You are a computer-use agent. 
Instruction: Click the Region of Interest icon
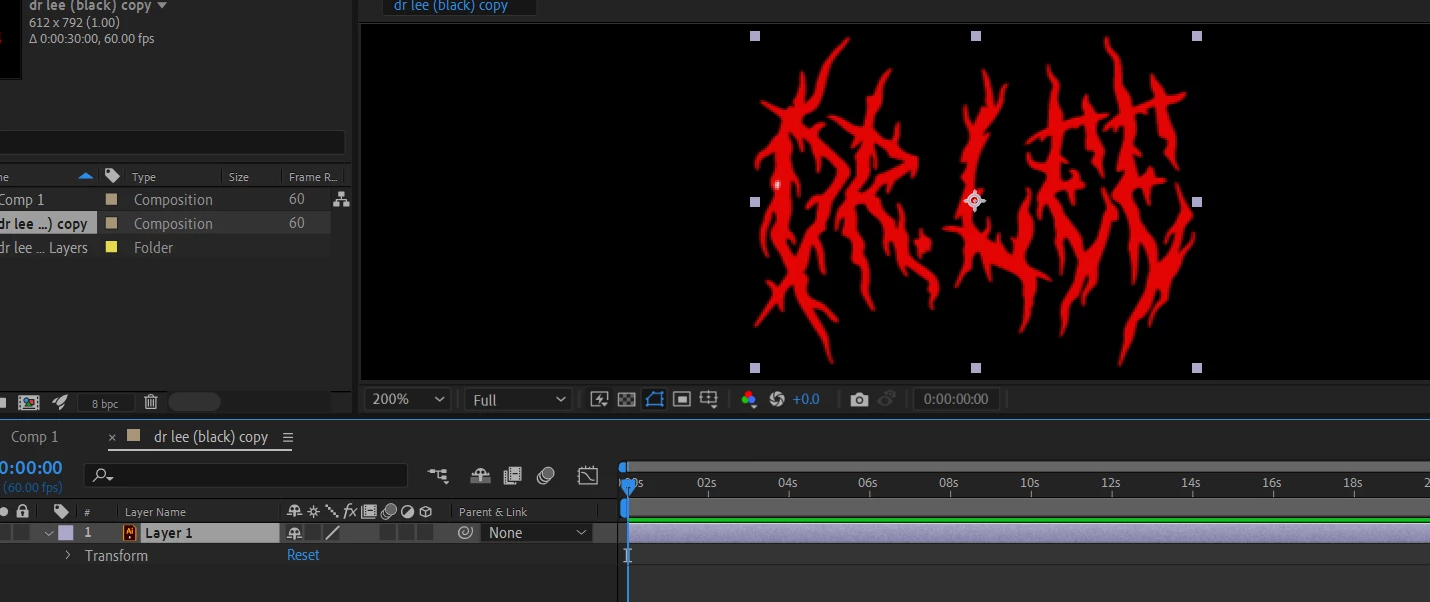click(x=682, y=399)
